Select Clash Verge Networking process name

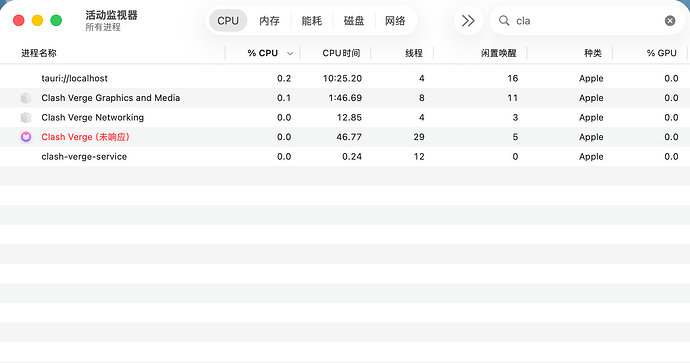92,117
